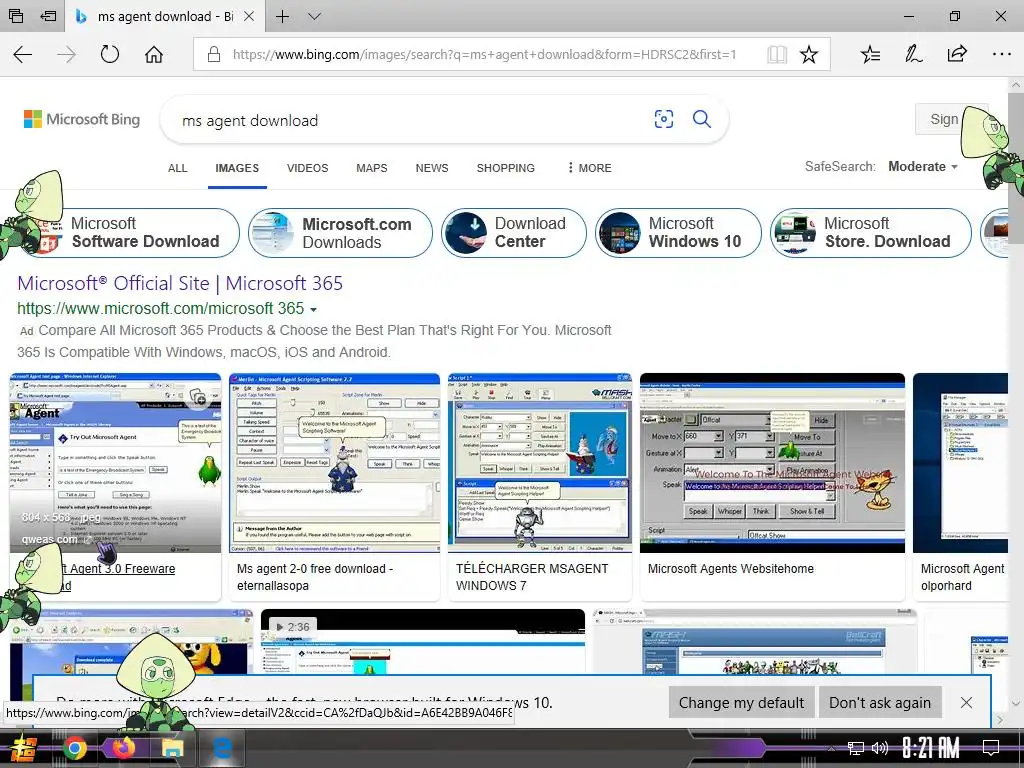Select the IMAGES search tab
The image size is (1024, 768).
237,168
